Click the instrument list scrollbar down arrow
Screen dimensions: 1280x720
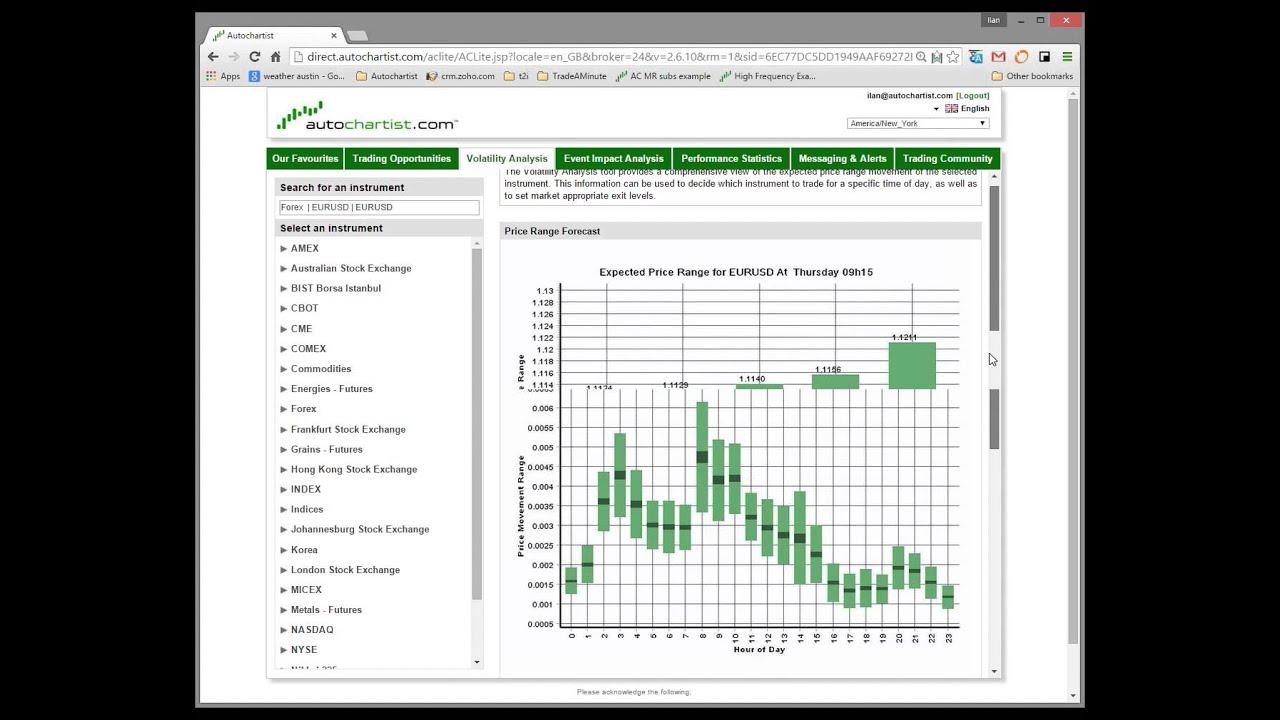point(476,662)
